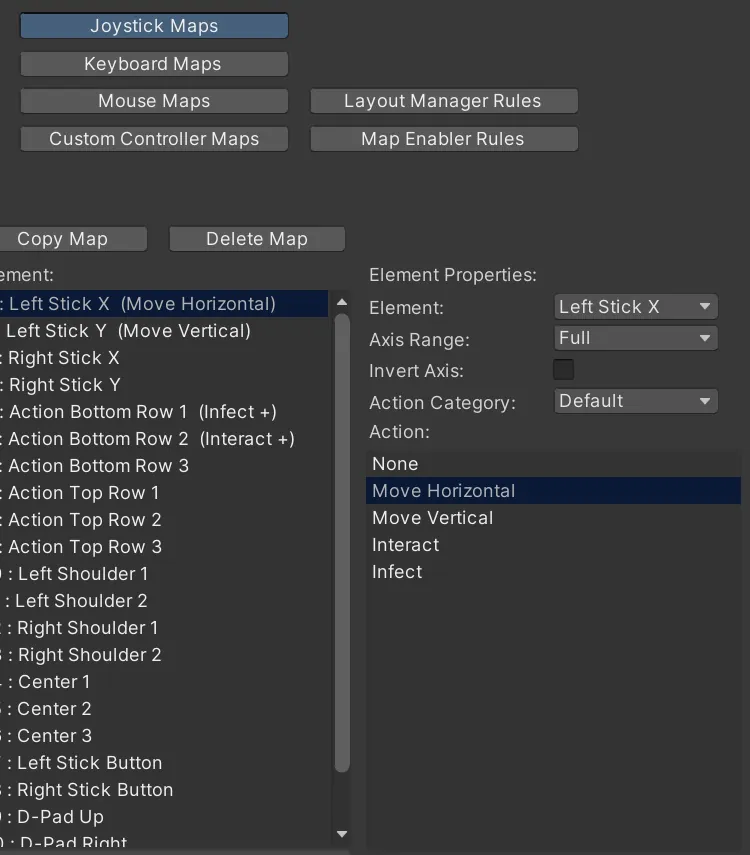This screenshot has width=750, height=855.
Task: Select the D-Pad Up row
Action: click(x=164, y=816)
